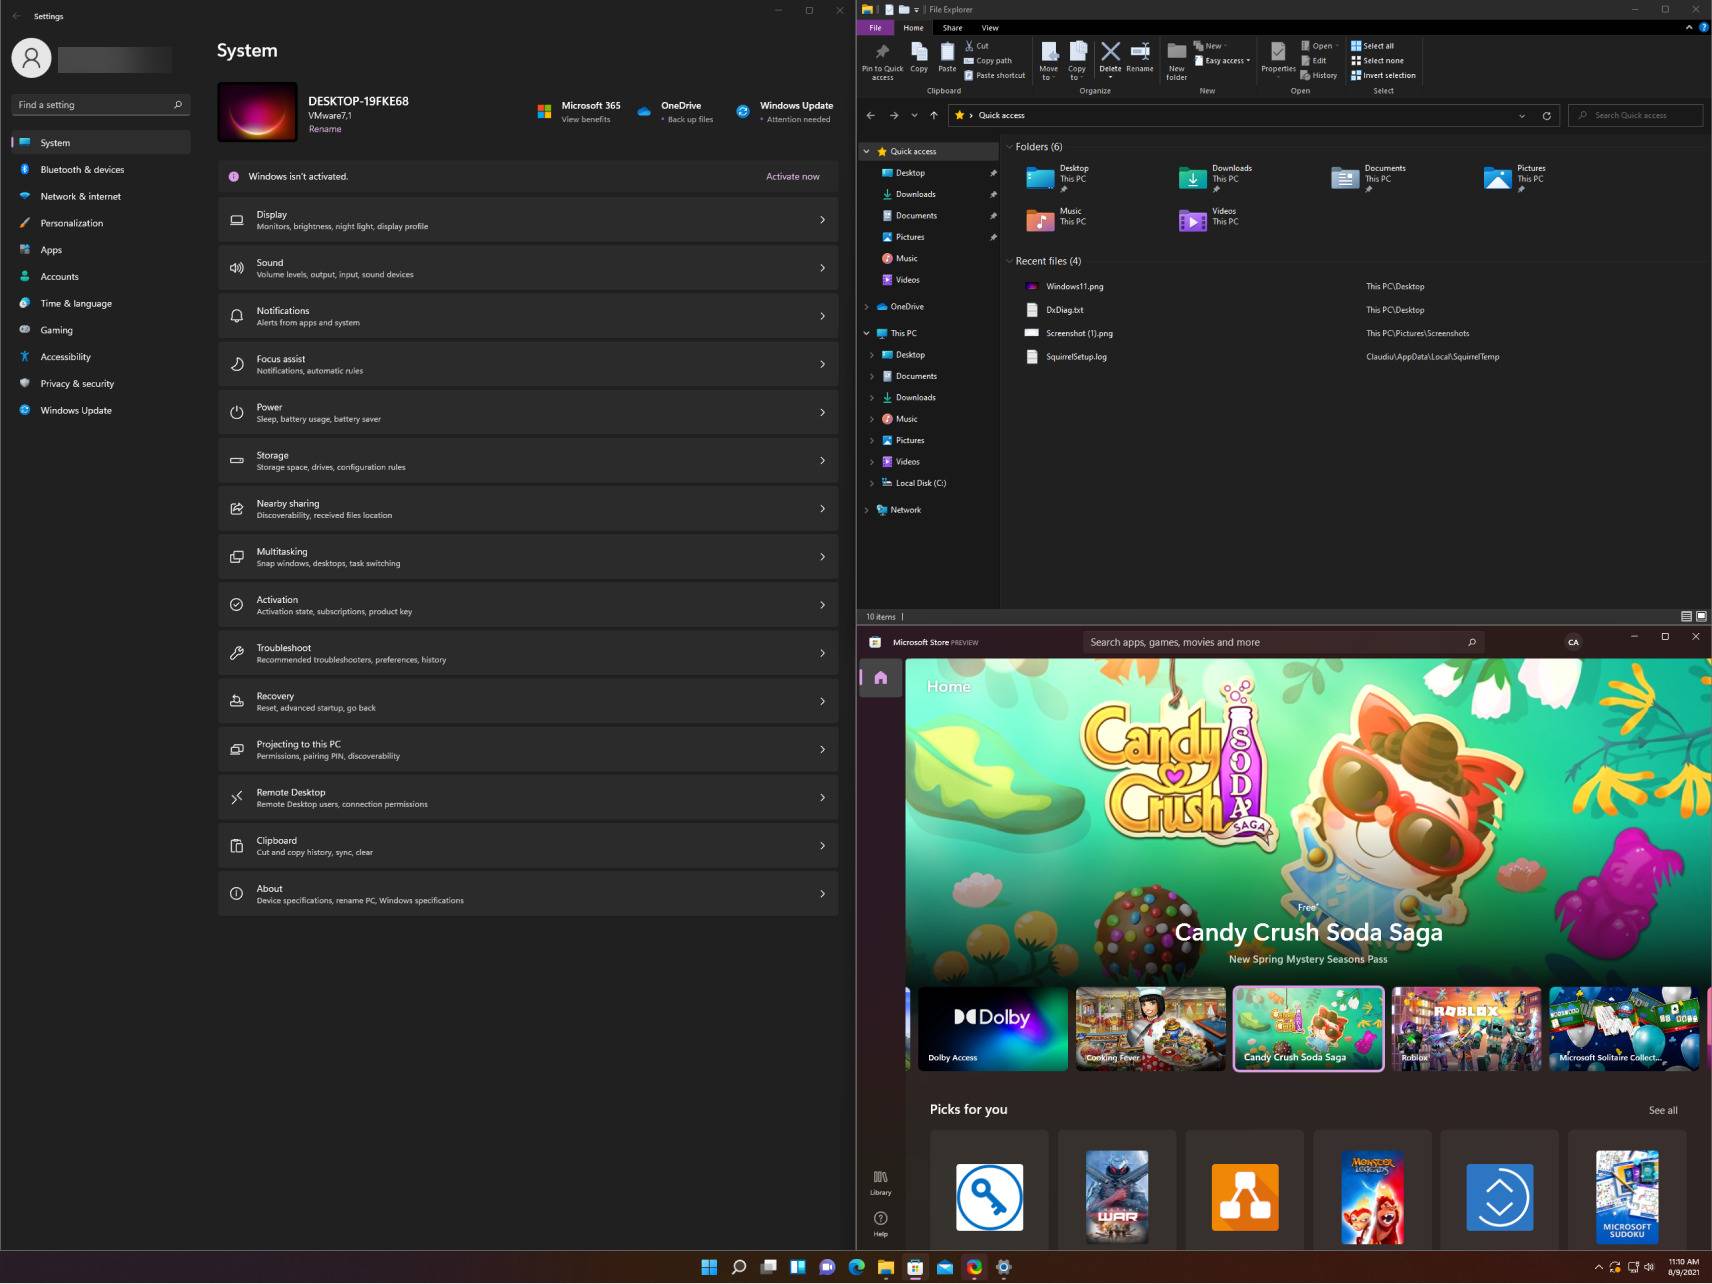Open Properties from the ribbon icon
1712x1284 pixels.
pos(1278,55)
